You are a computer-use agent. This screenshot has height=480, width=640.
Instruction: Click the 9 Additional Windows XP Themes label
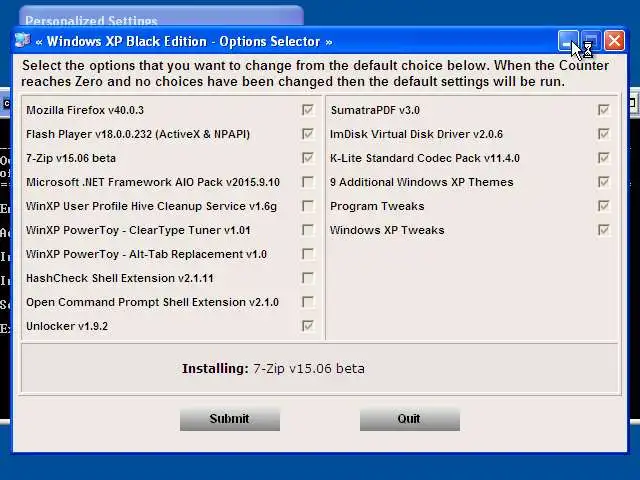click(422, 182)
